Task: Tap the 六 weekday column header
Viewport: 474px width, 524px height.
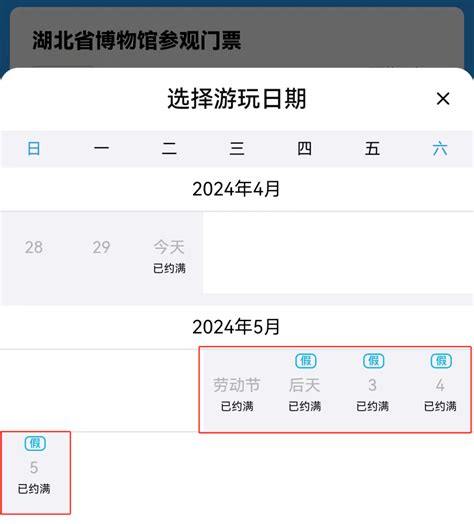Action: click(x=440, y=149)
